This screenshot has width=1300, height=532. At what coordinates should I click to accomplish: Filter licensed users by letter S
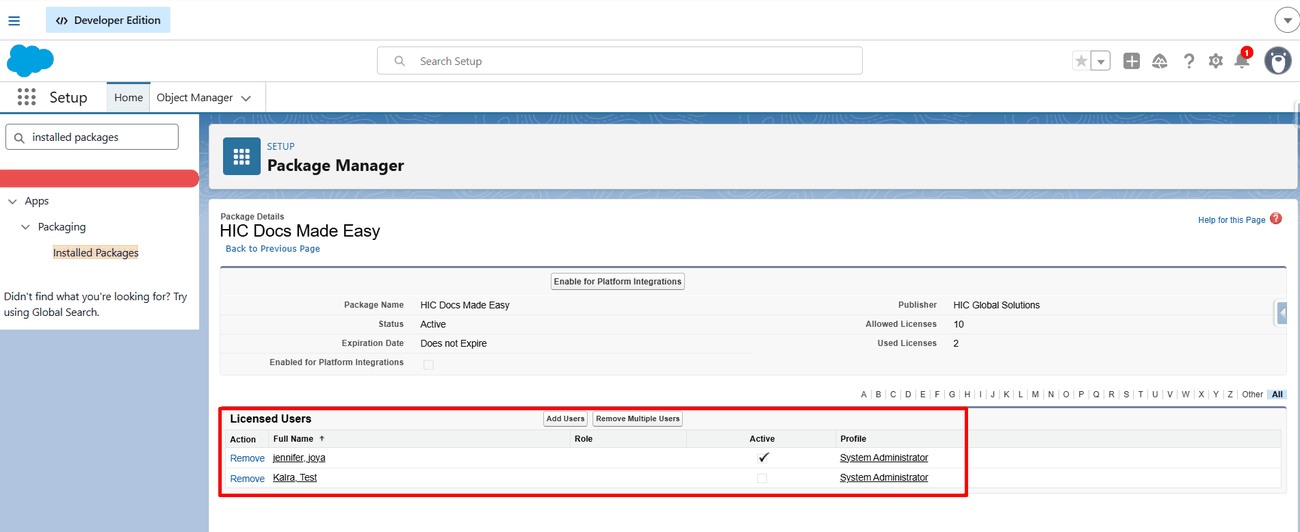pyautogui.click(x=1126, y=394)
